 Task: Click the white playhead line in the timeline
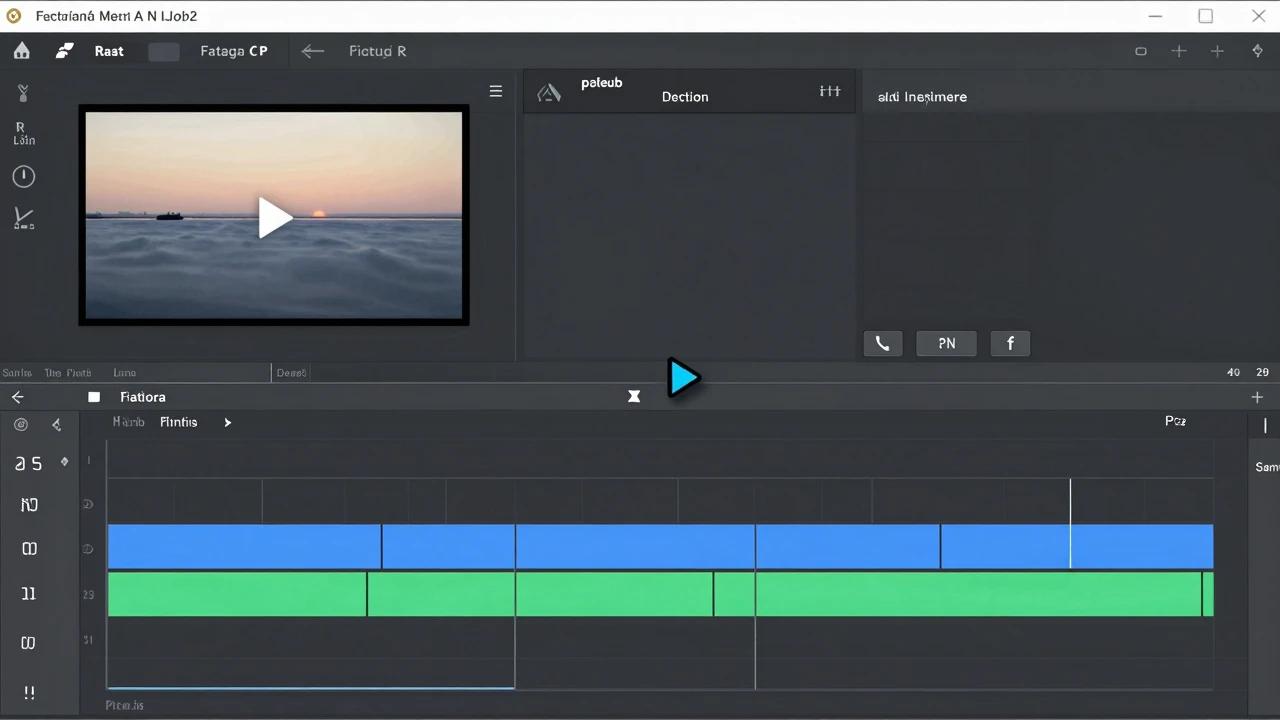(x=1070, y=523)
